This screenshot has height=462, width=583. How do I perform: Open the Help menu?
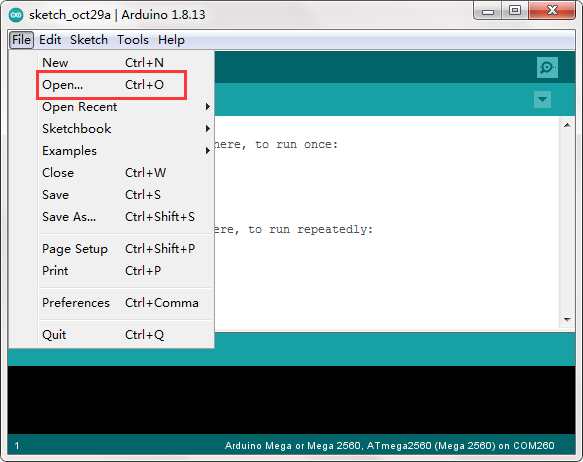pos(171,39)
